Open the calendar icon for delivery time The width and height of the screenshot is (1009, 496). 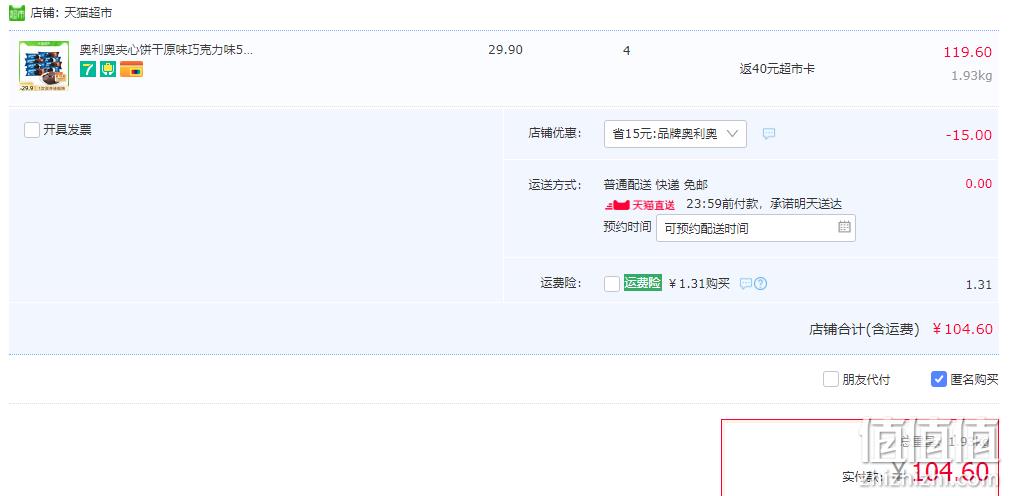(x=844, y=227)
